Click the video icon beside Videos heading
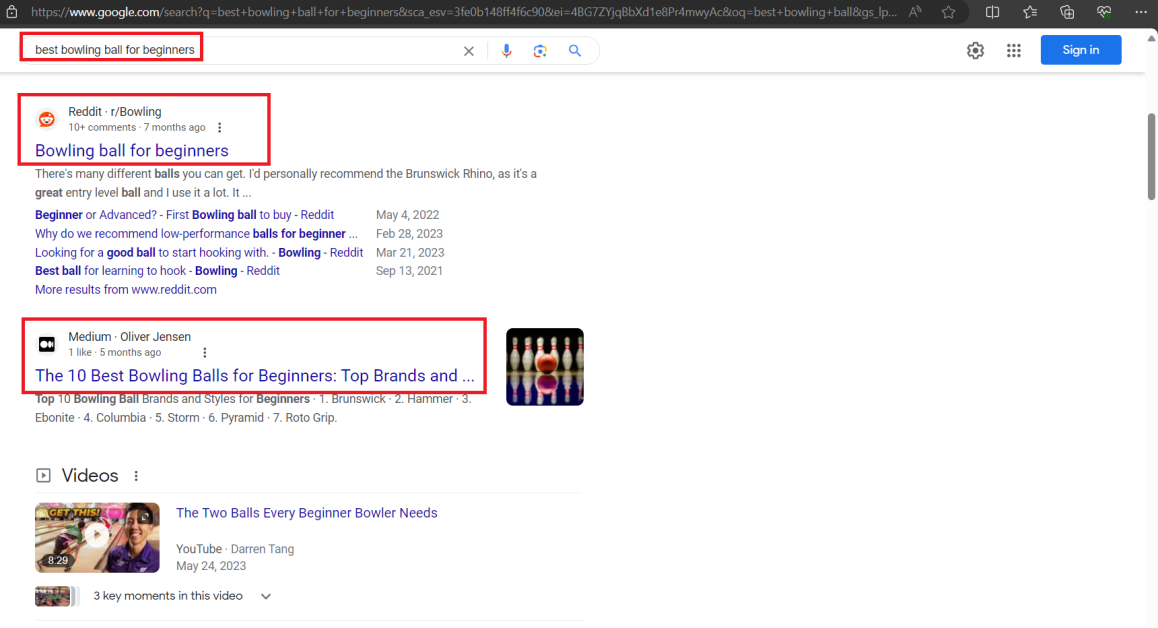Viewport: 1158px width, 628px height. point(44,476)
